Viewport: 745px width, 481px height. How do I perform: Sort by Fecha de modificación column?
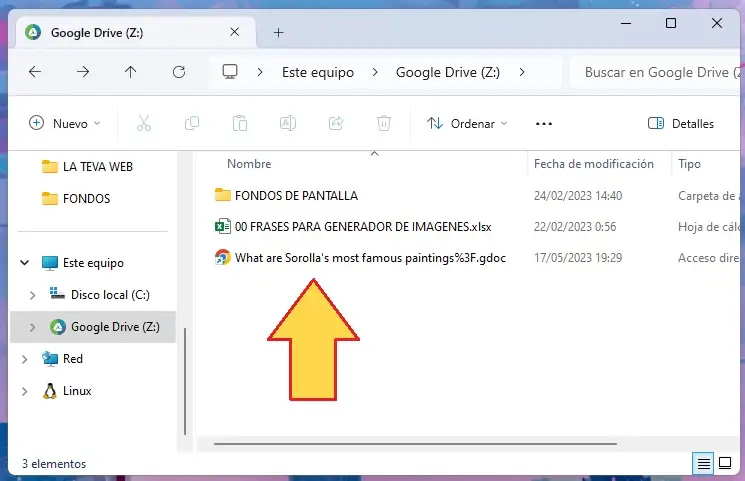(x=593, y=164)
